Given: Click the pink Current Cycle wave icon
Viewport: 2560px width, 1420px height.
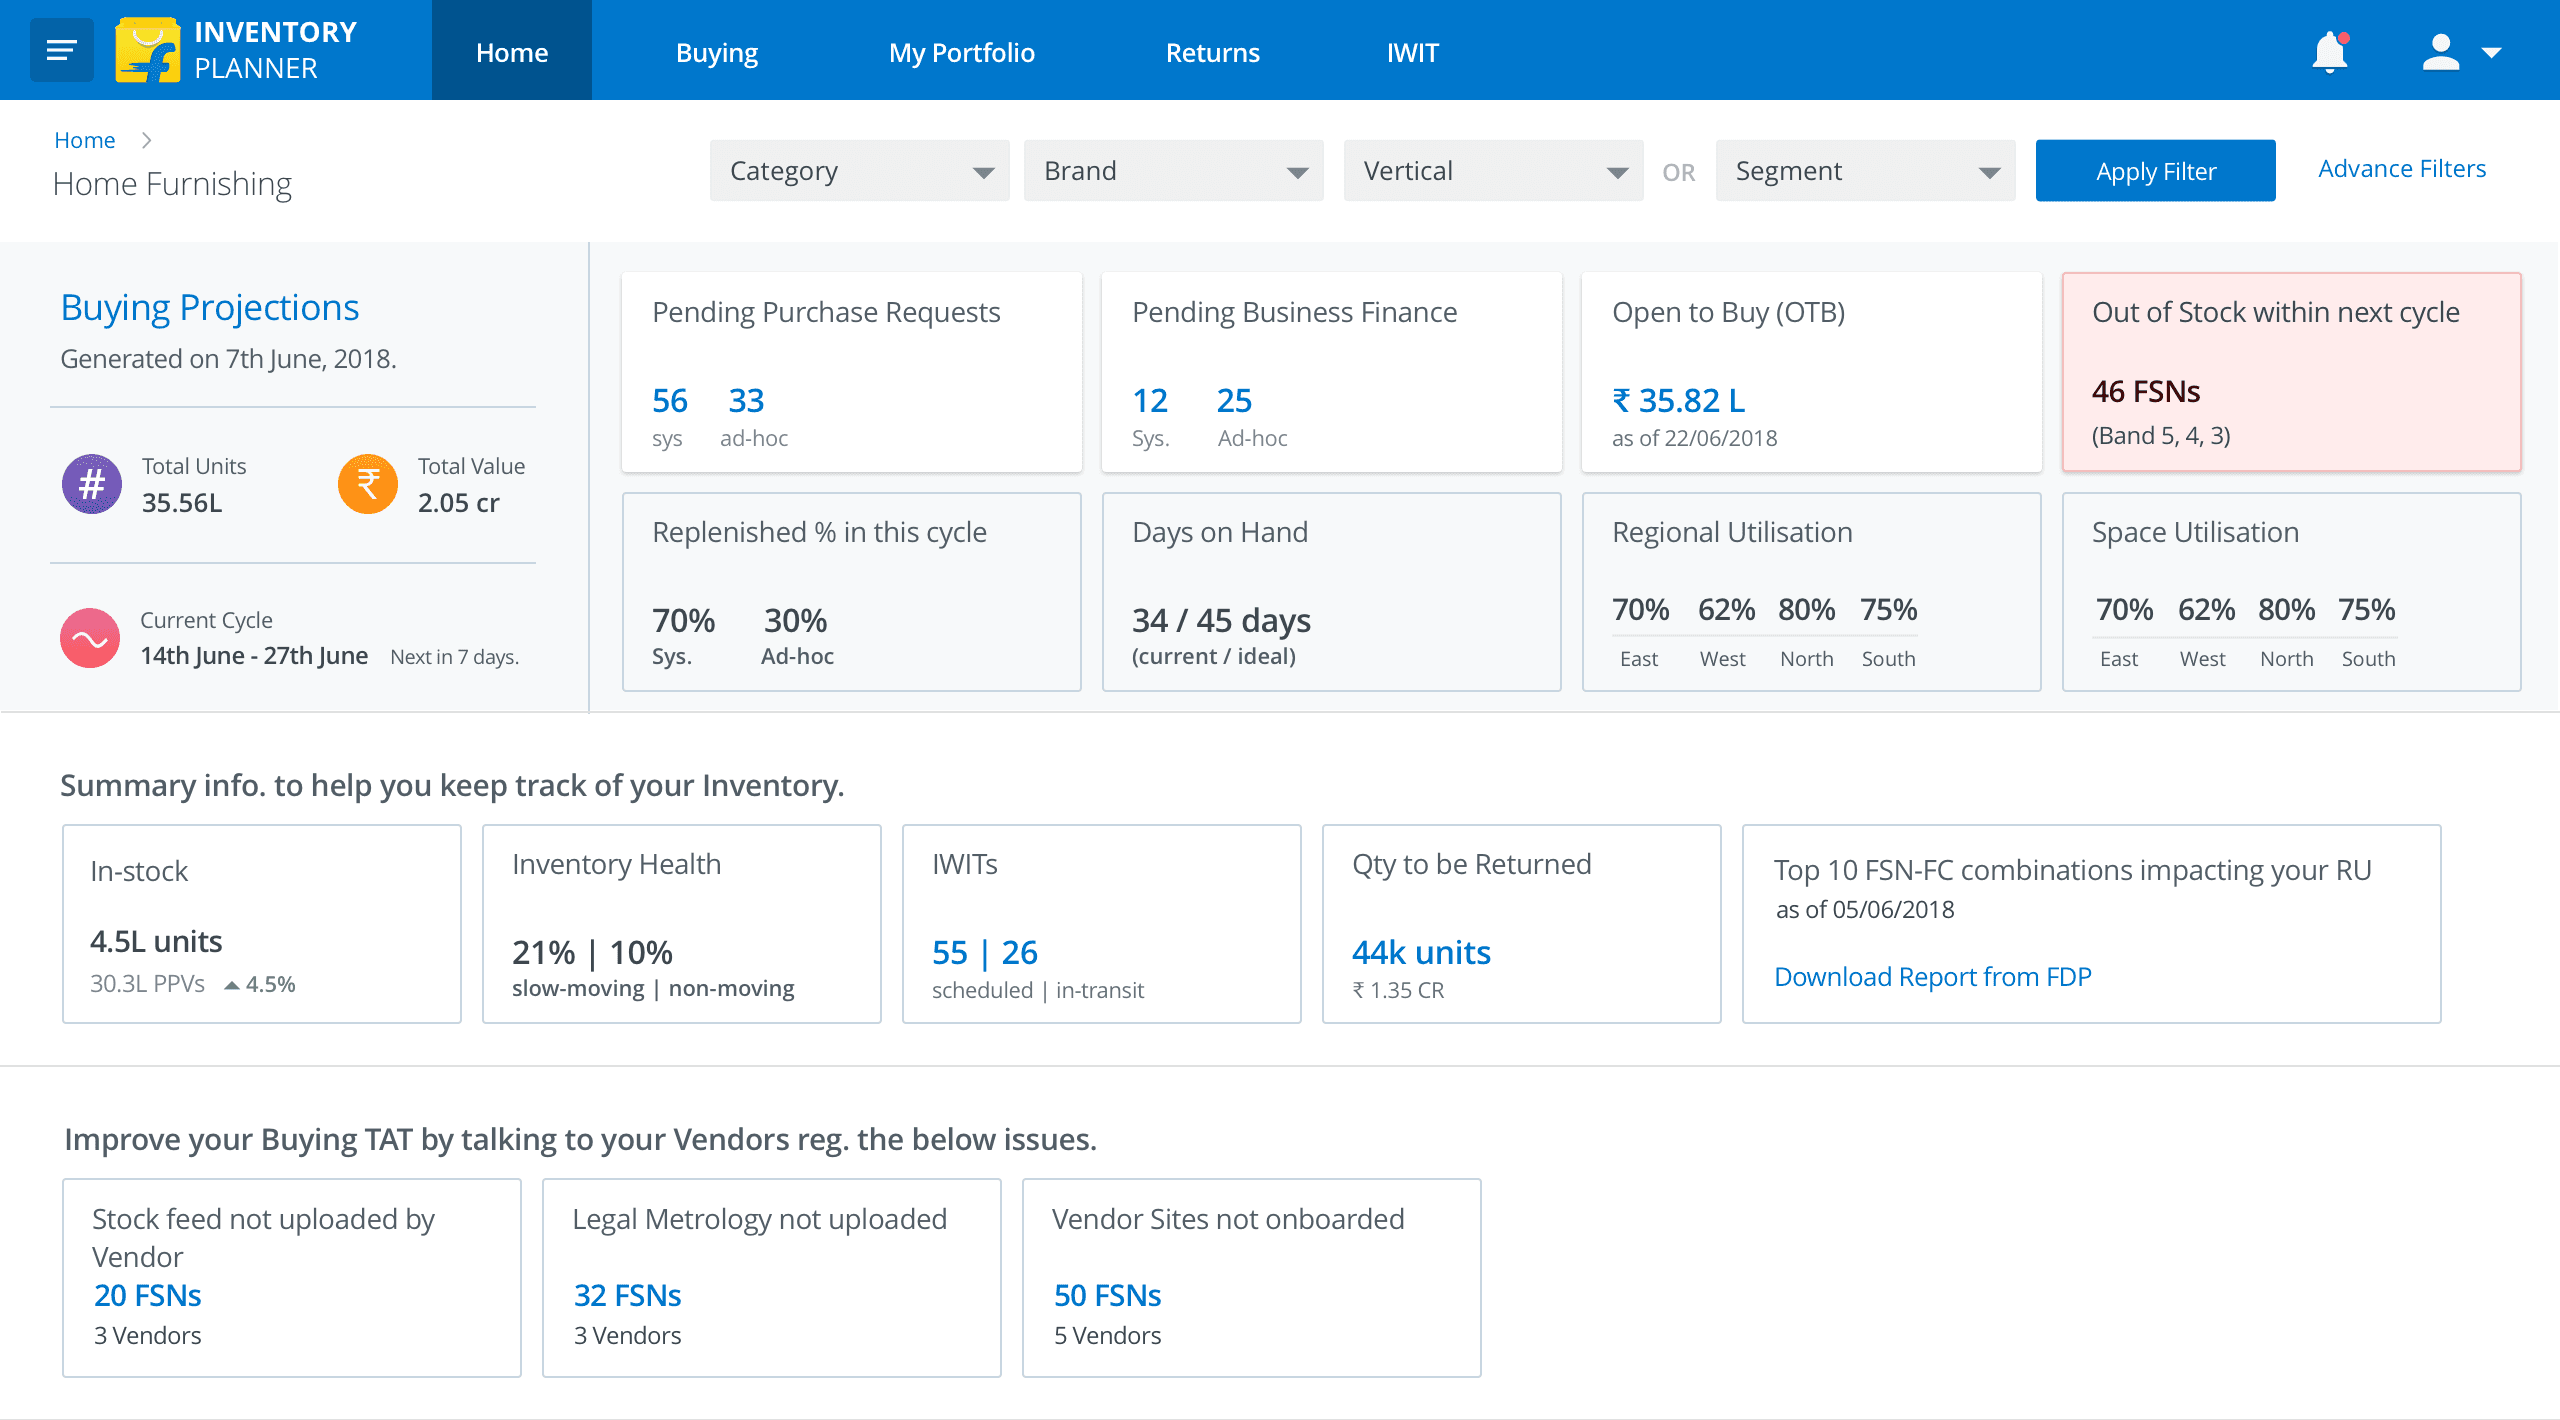Looking at the screenshot, I should (90, 638).
